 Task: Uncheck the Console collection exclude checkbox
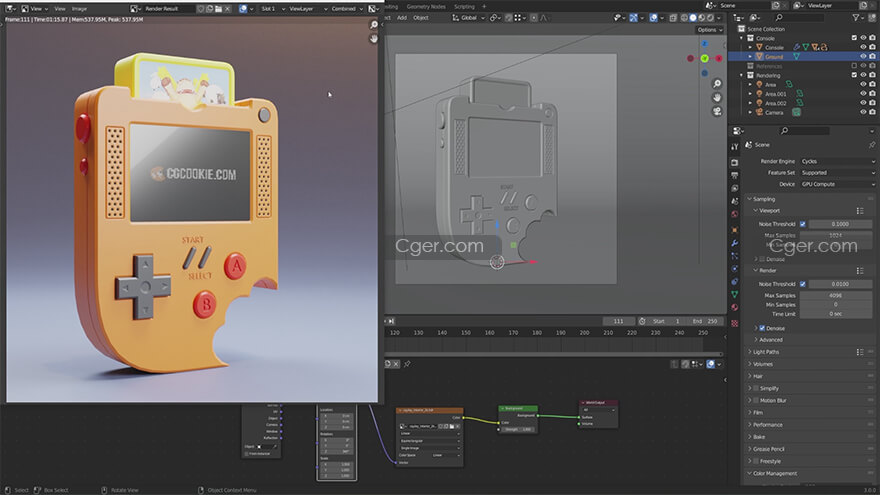pyautogui.click(x=854, y=38)
